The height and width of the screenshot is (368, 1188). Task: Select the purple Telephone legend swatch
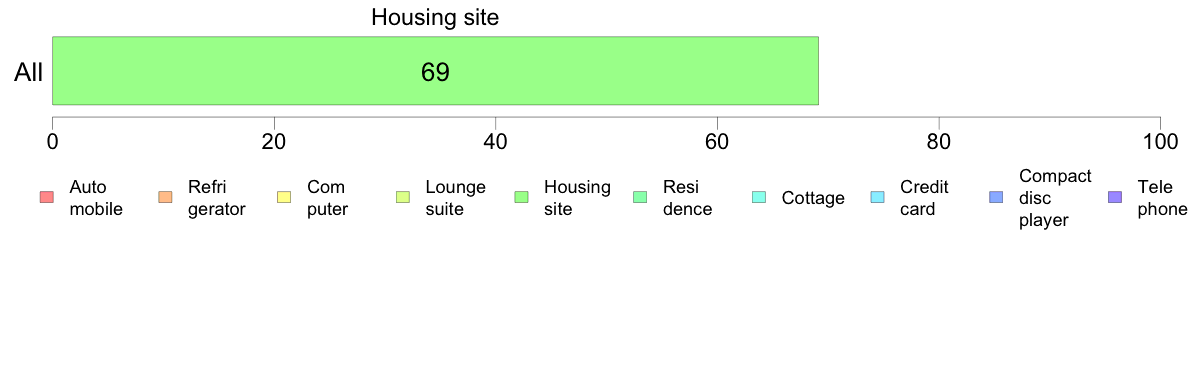pyautogui.click(x=1115, y=198)
